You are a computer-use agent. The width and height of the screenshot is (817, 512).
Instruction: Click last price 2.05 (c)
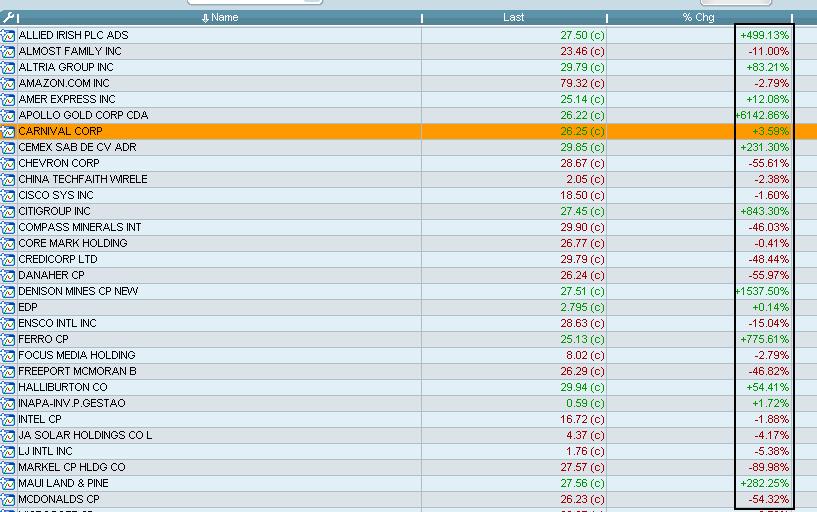point(585,179)
